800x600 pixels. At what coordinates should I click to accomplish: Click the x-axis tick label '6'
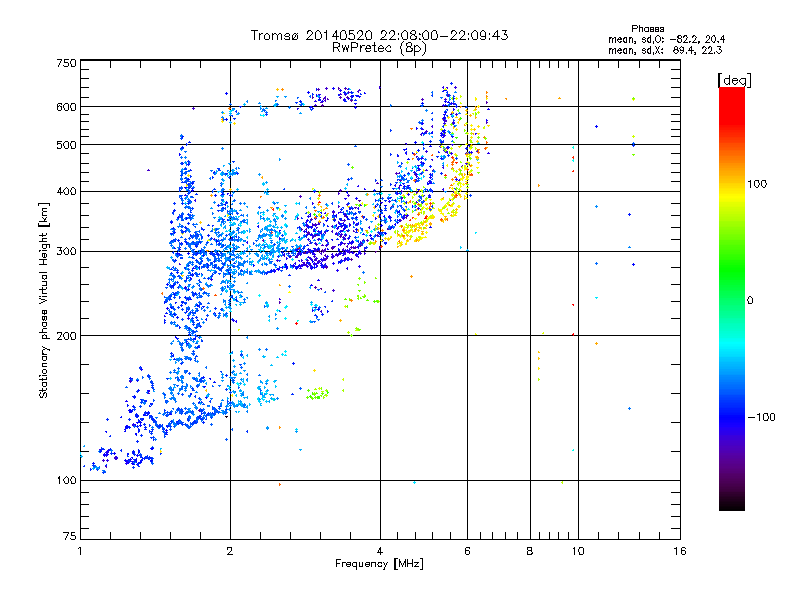pos(467,551)
